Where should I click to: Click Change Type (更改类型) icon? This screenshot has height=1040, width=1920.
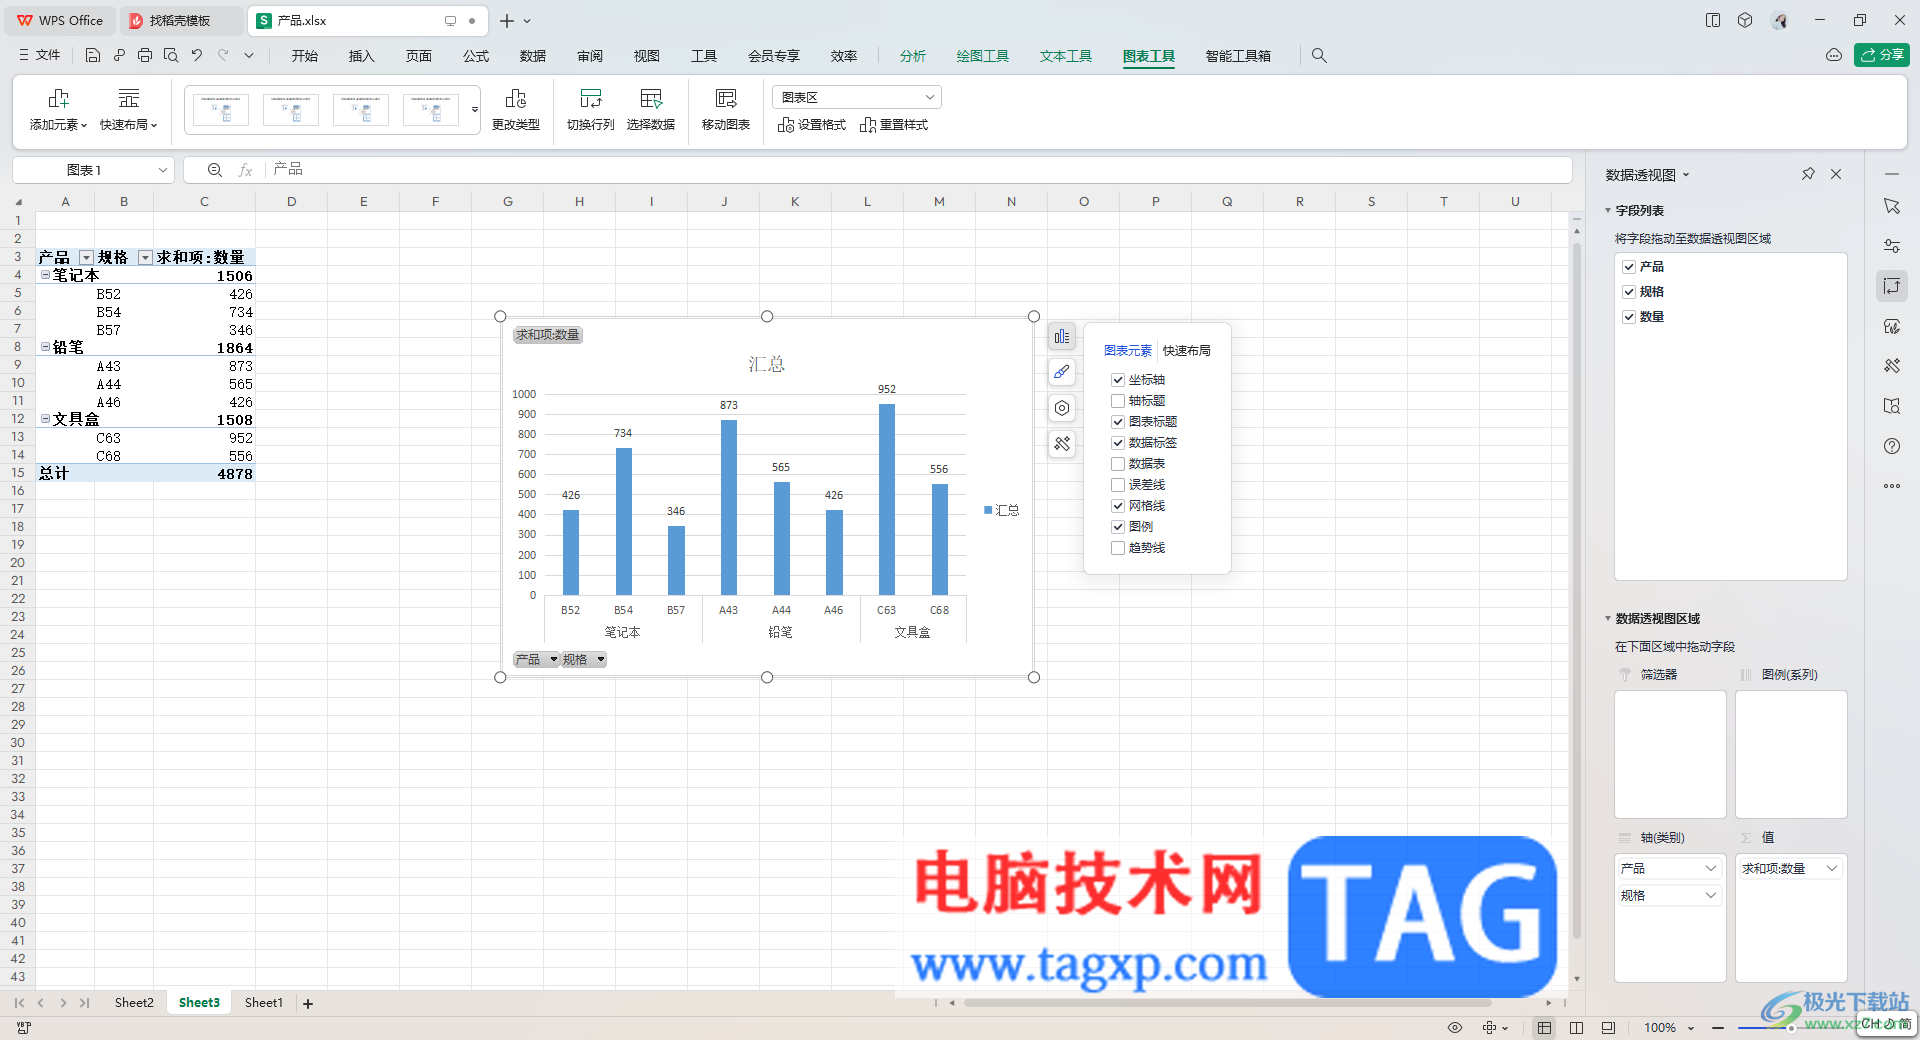pos(516,98)
